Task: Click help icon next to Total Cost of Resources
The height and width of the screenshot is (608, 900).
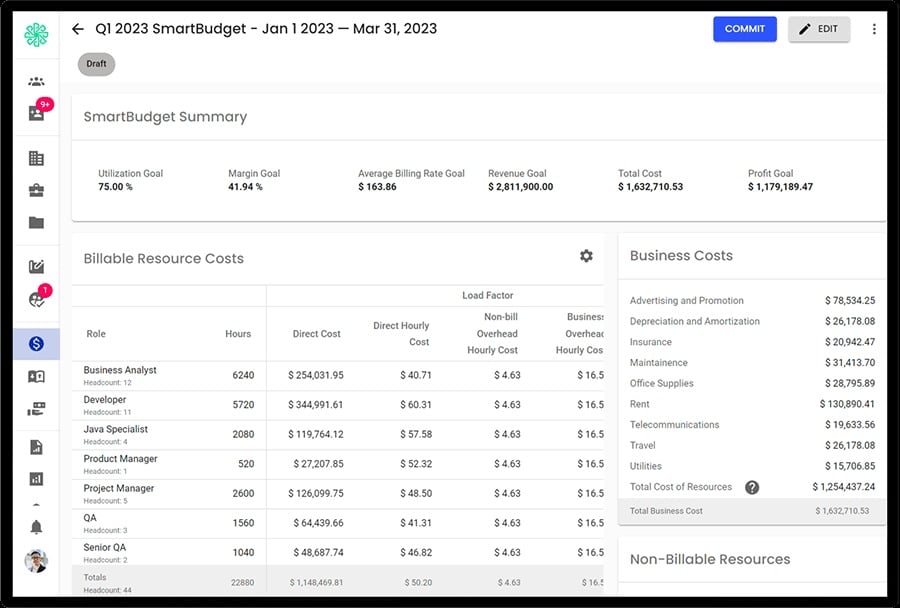Action: pos(752,487)
